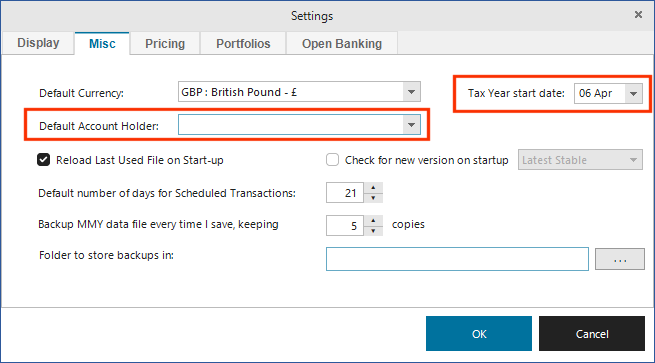655x363 pixels.
Task: Open the Latest Stable version channel dropdown
Action: pyautogui.click(x=580, y=160)
